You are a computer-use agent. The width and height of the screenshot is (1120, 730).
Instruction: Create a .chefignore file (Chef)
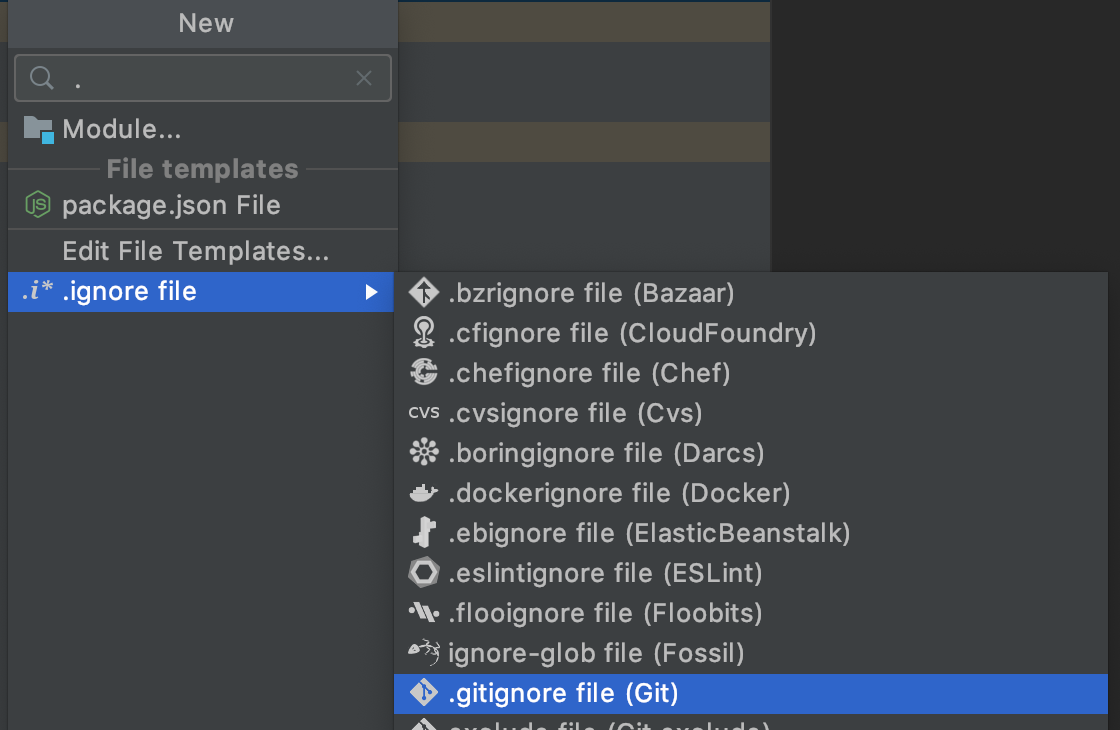click(x=751, y=374)
